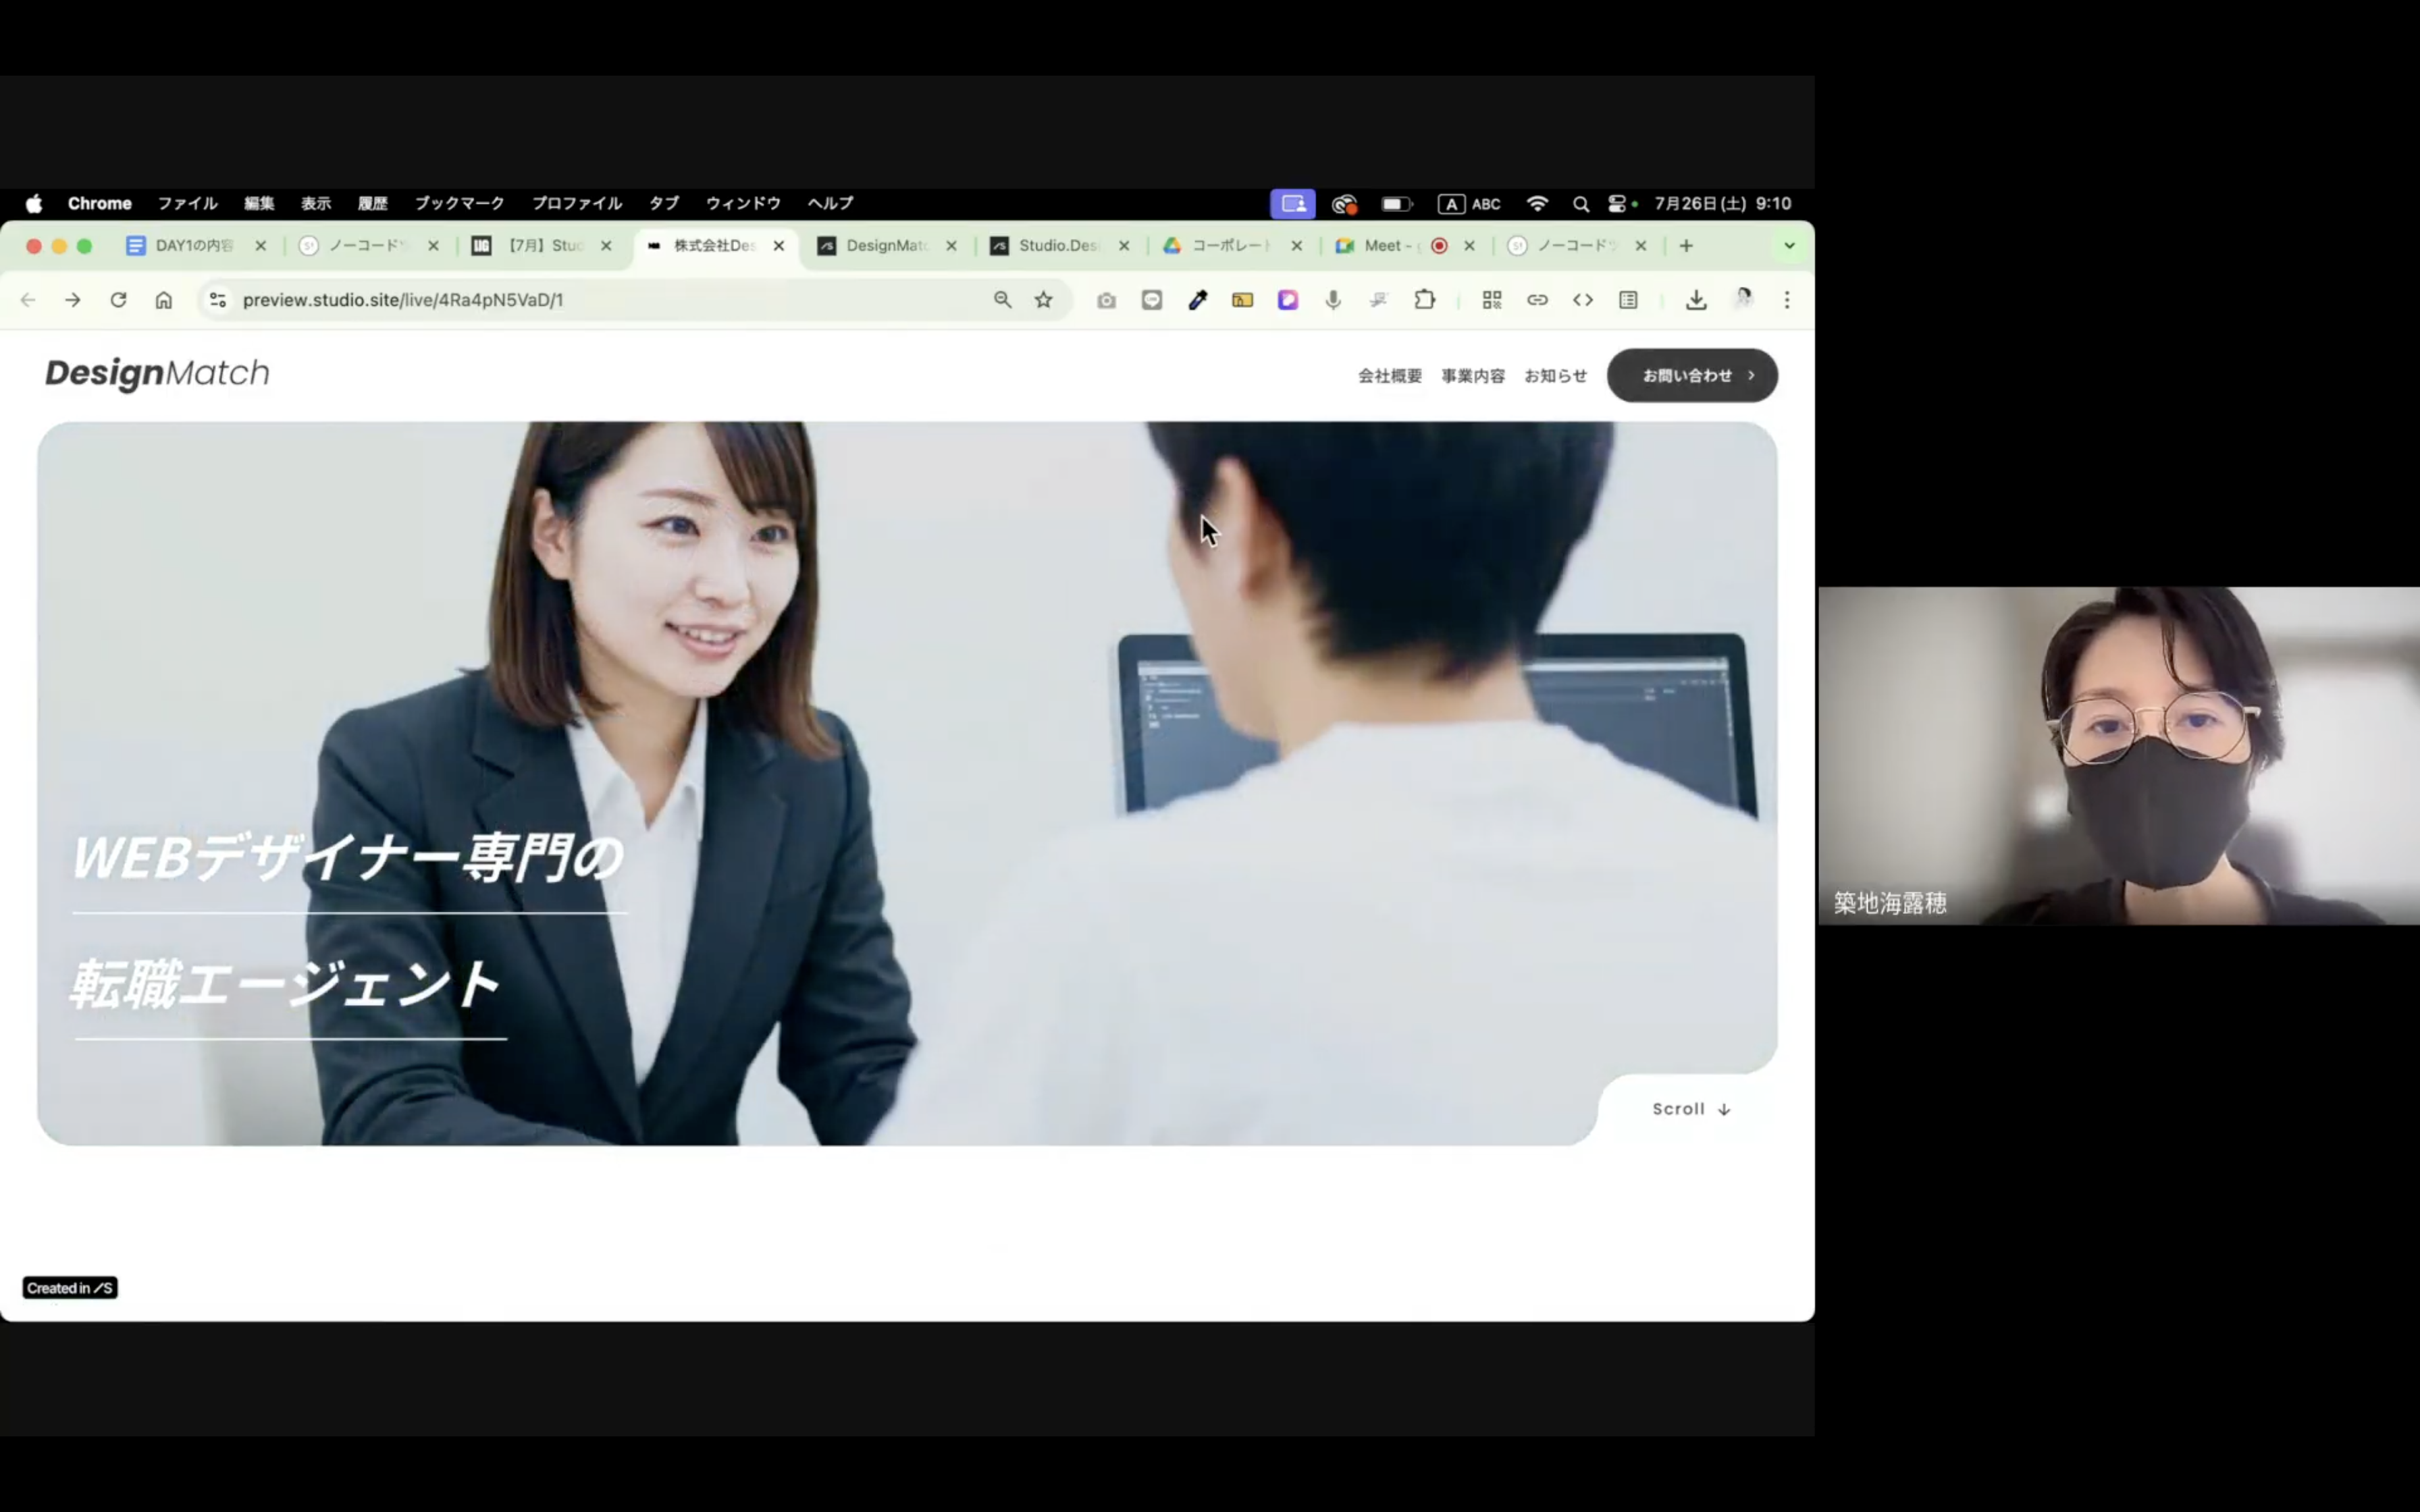
Task: Open macOS Control Center in menu bar
Action: click(x=1617, y=204)
